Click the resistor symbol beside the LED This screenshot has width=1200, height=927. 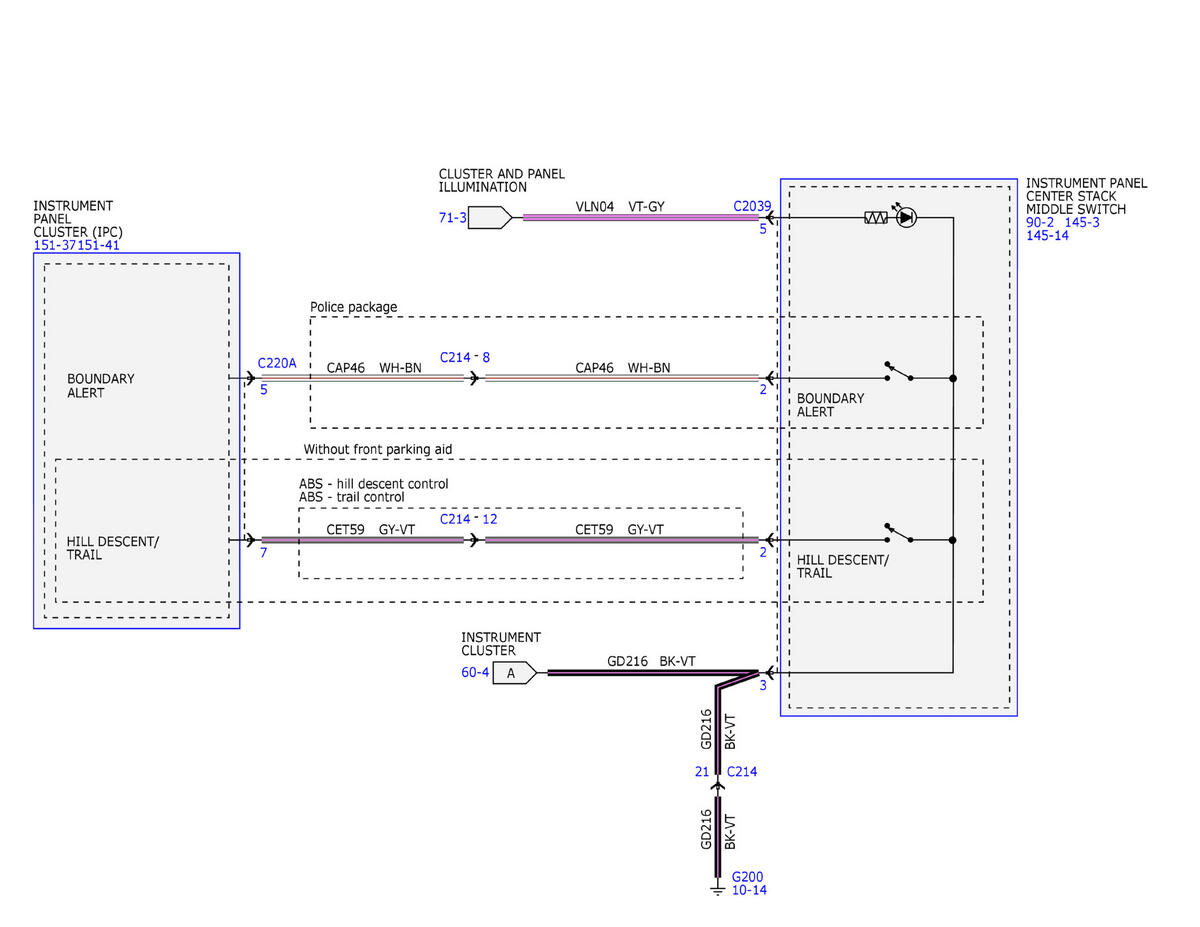pos(876,217)
